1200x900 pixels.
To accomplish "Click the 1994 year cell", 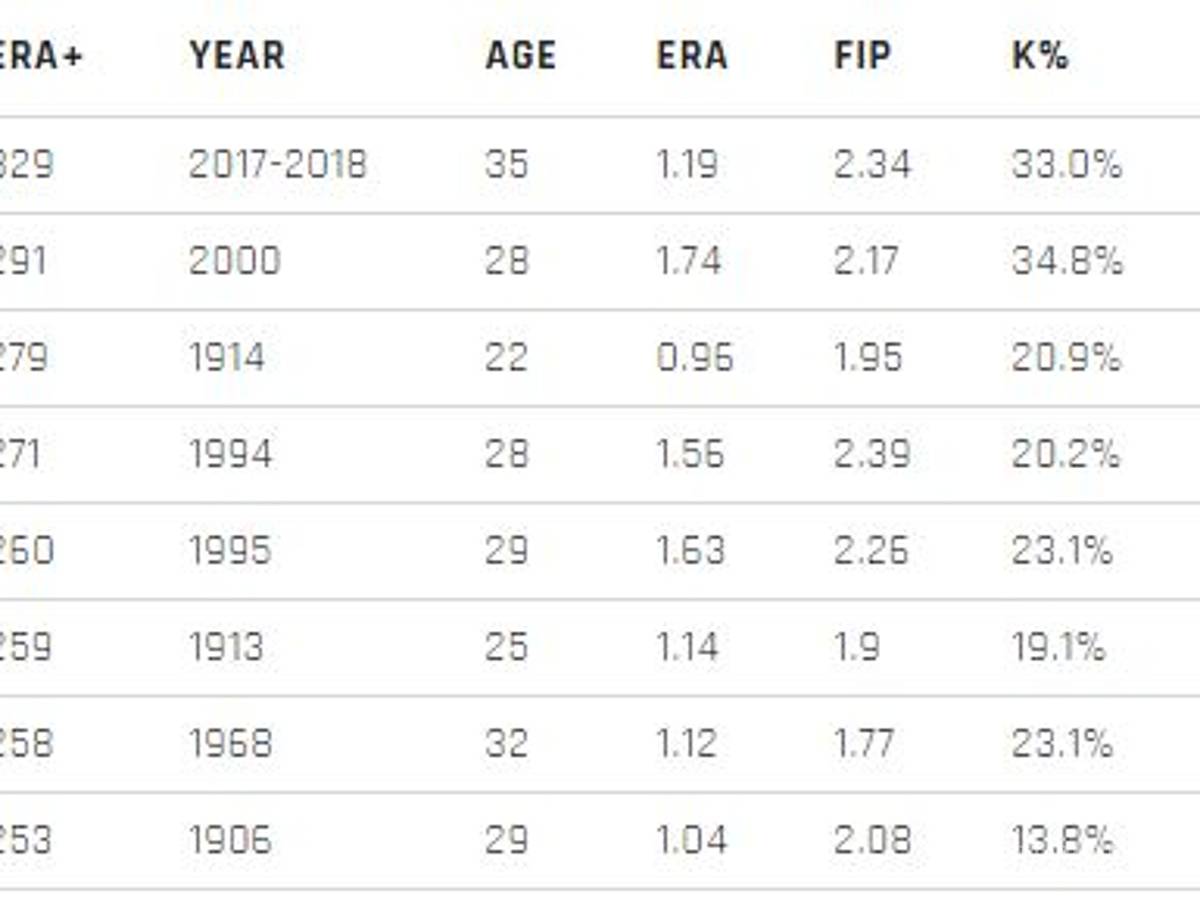I will click(230, 454).
